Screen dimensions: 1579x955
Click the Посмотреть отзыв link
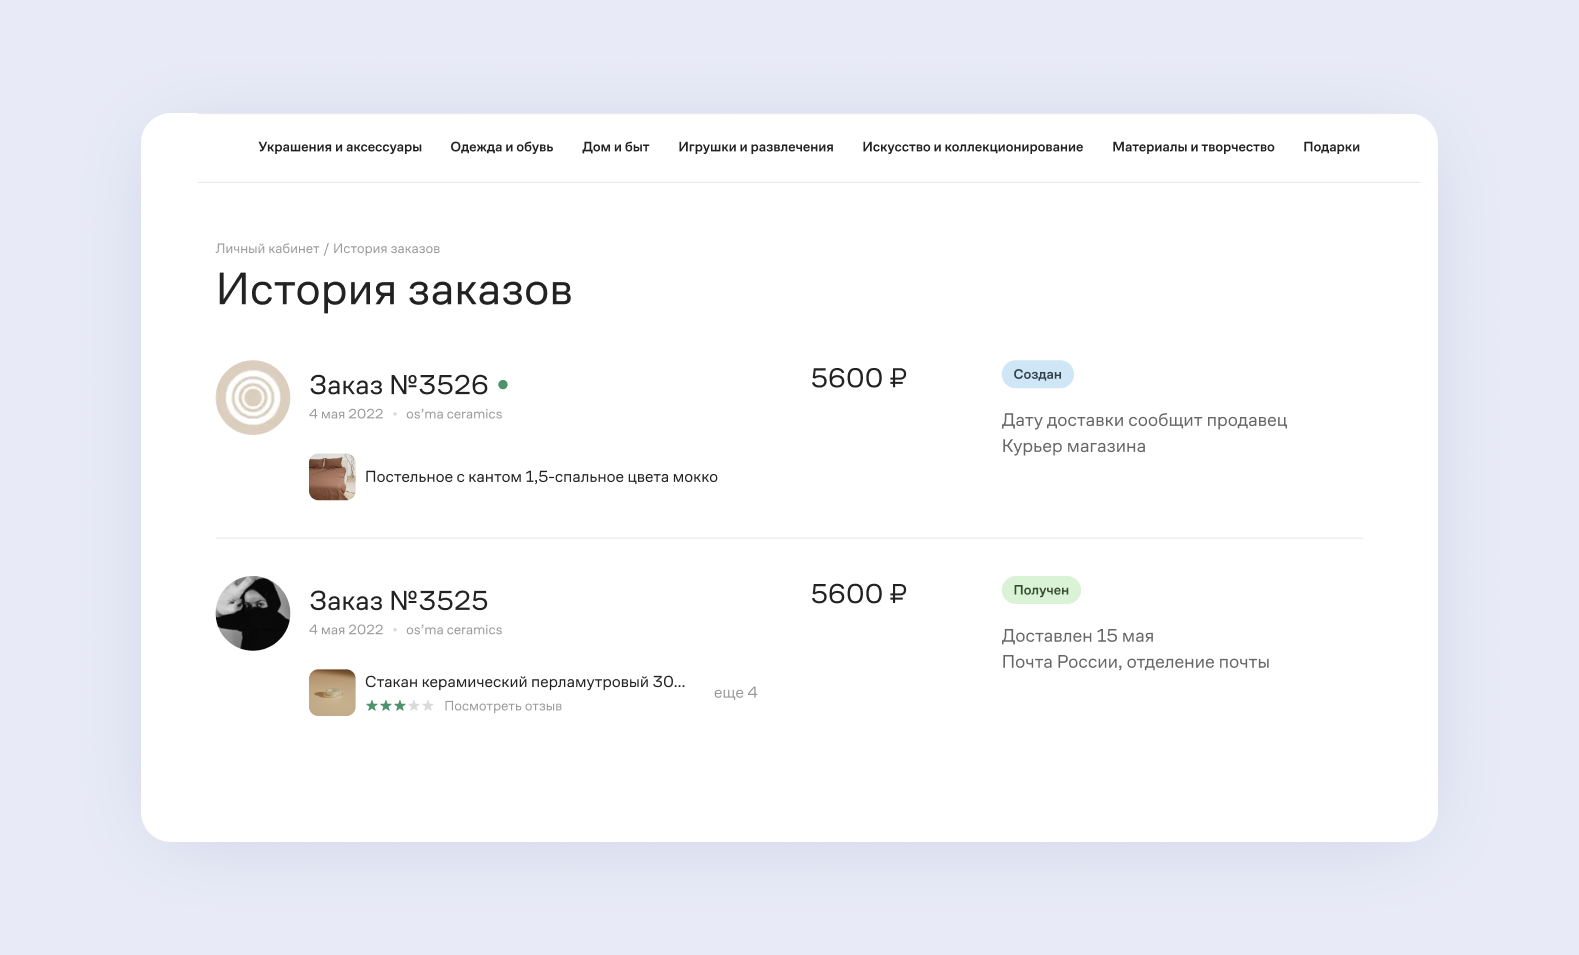pyautogui.click(x=503, y=706)
